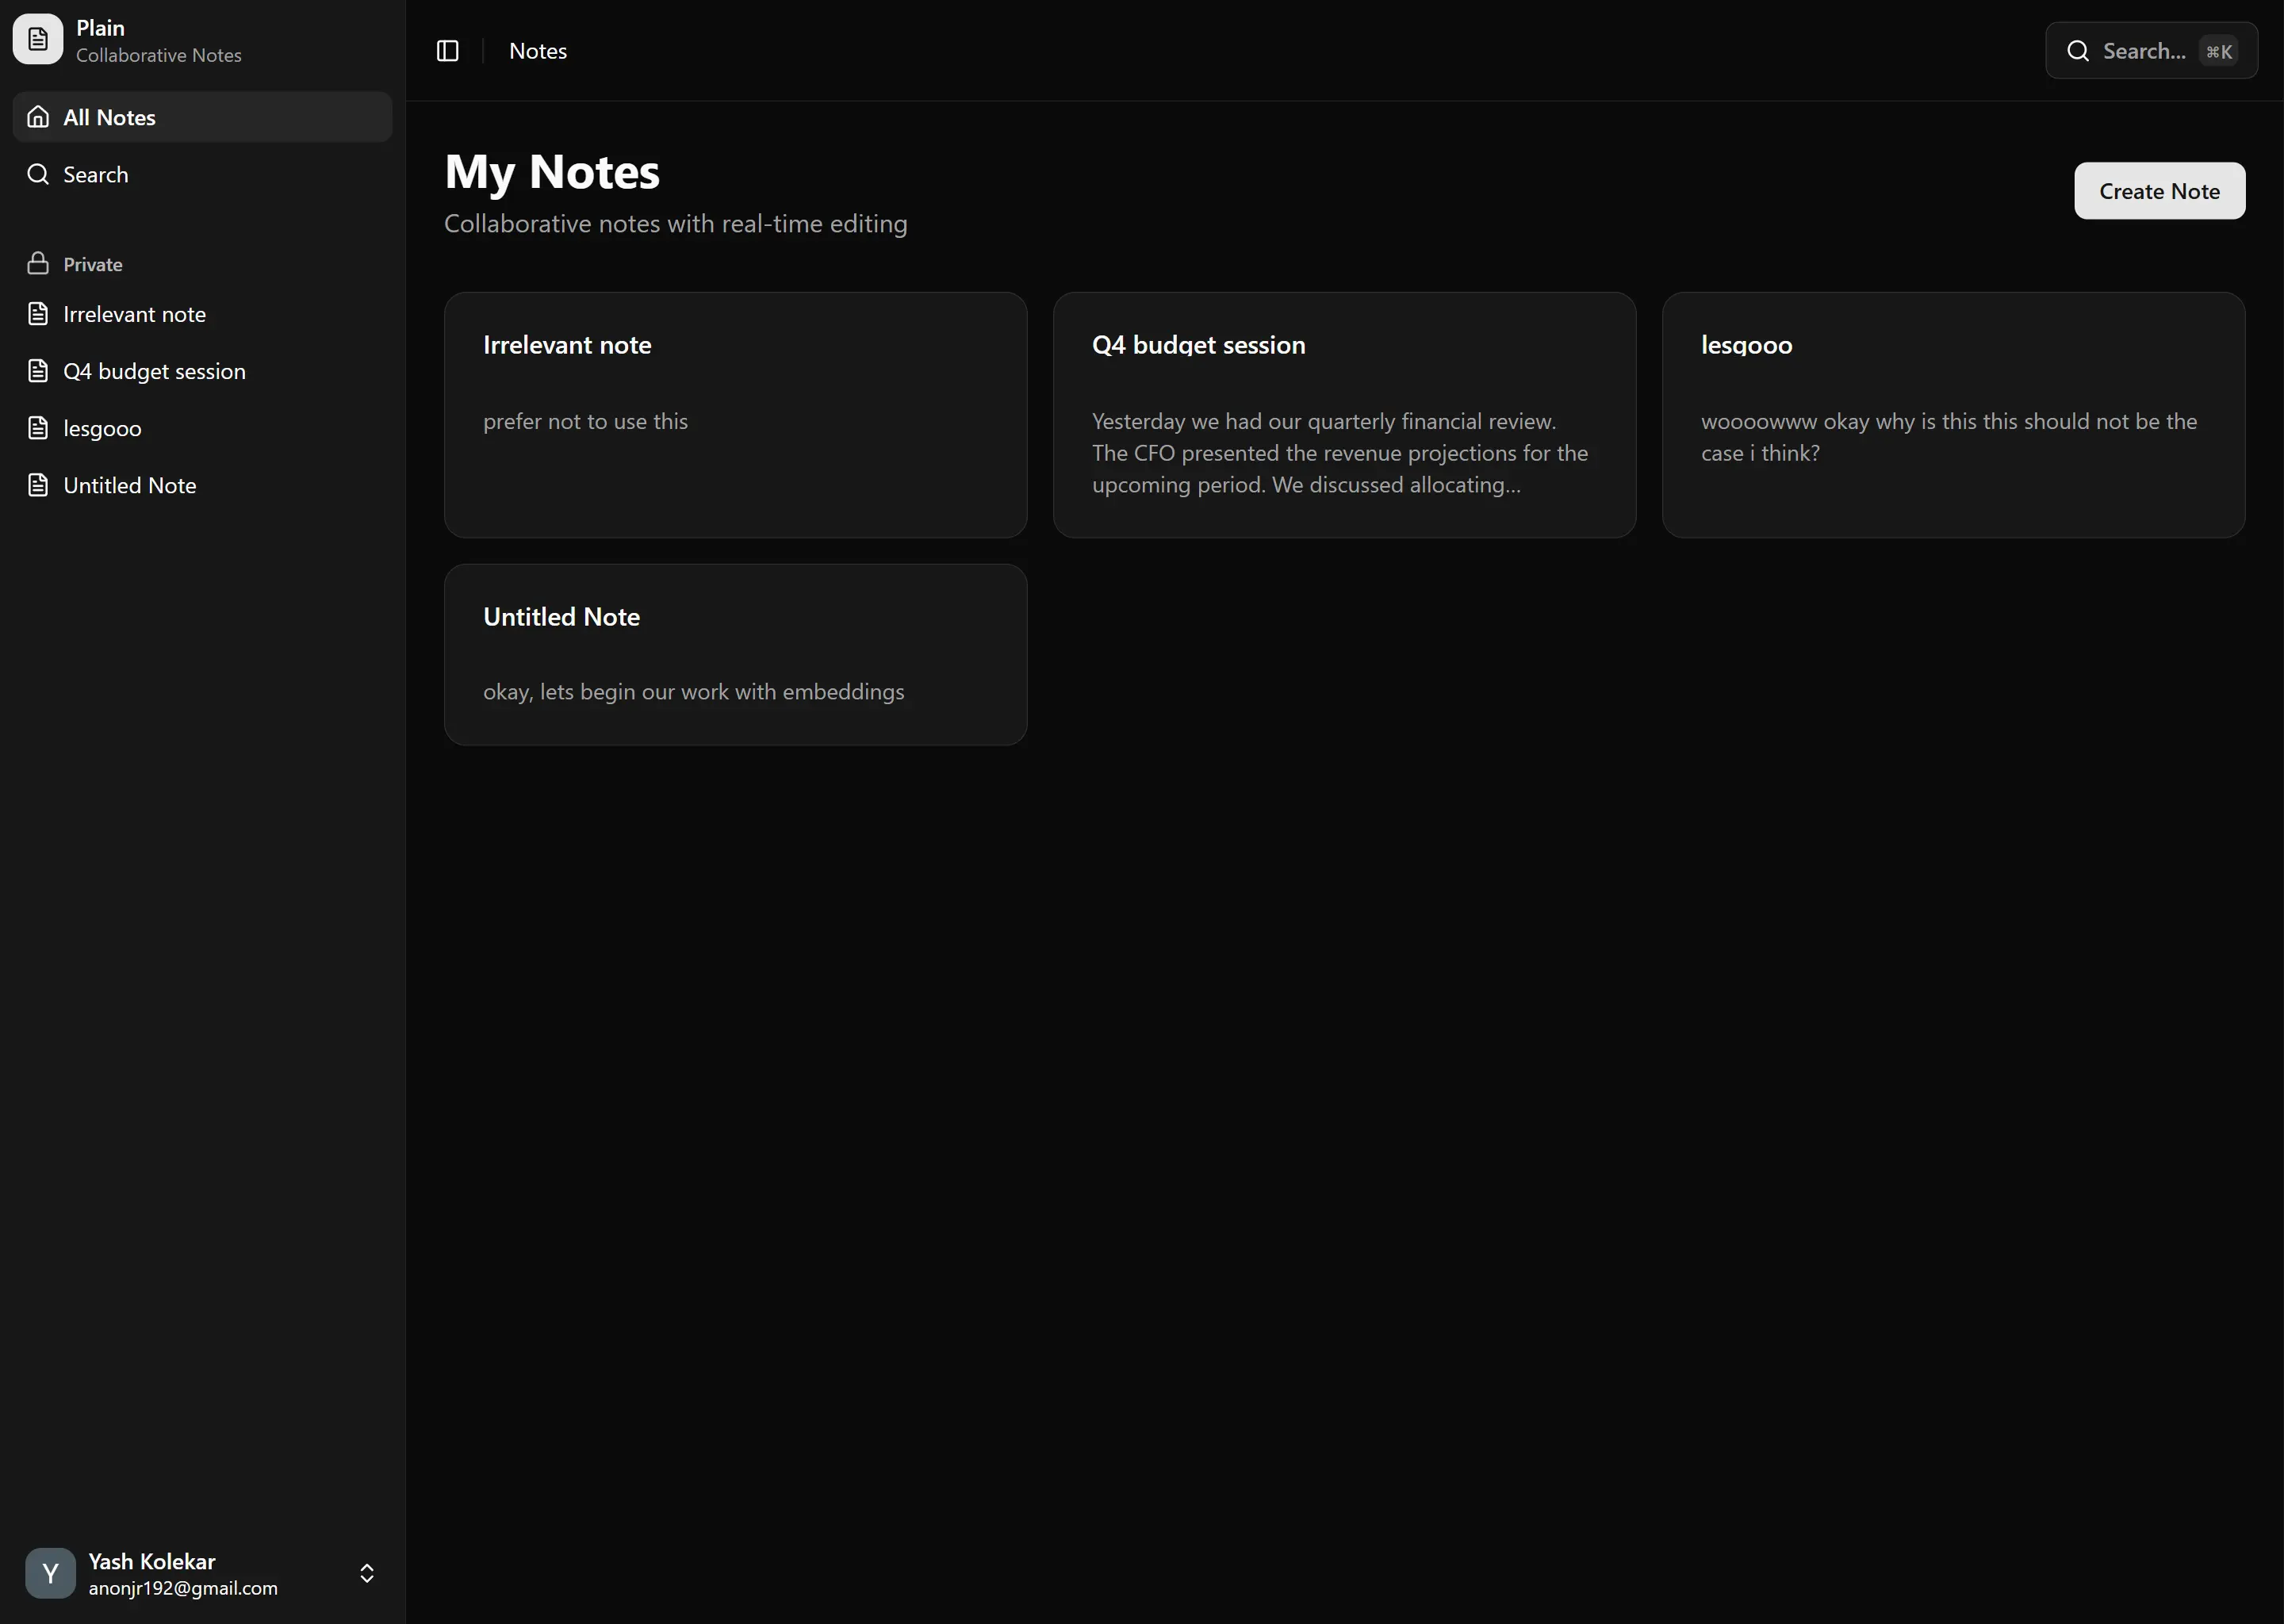
Task: Select the Search magnifier icon in sidebar
Action: [x=38, y=173]
